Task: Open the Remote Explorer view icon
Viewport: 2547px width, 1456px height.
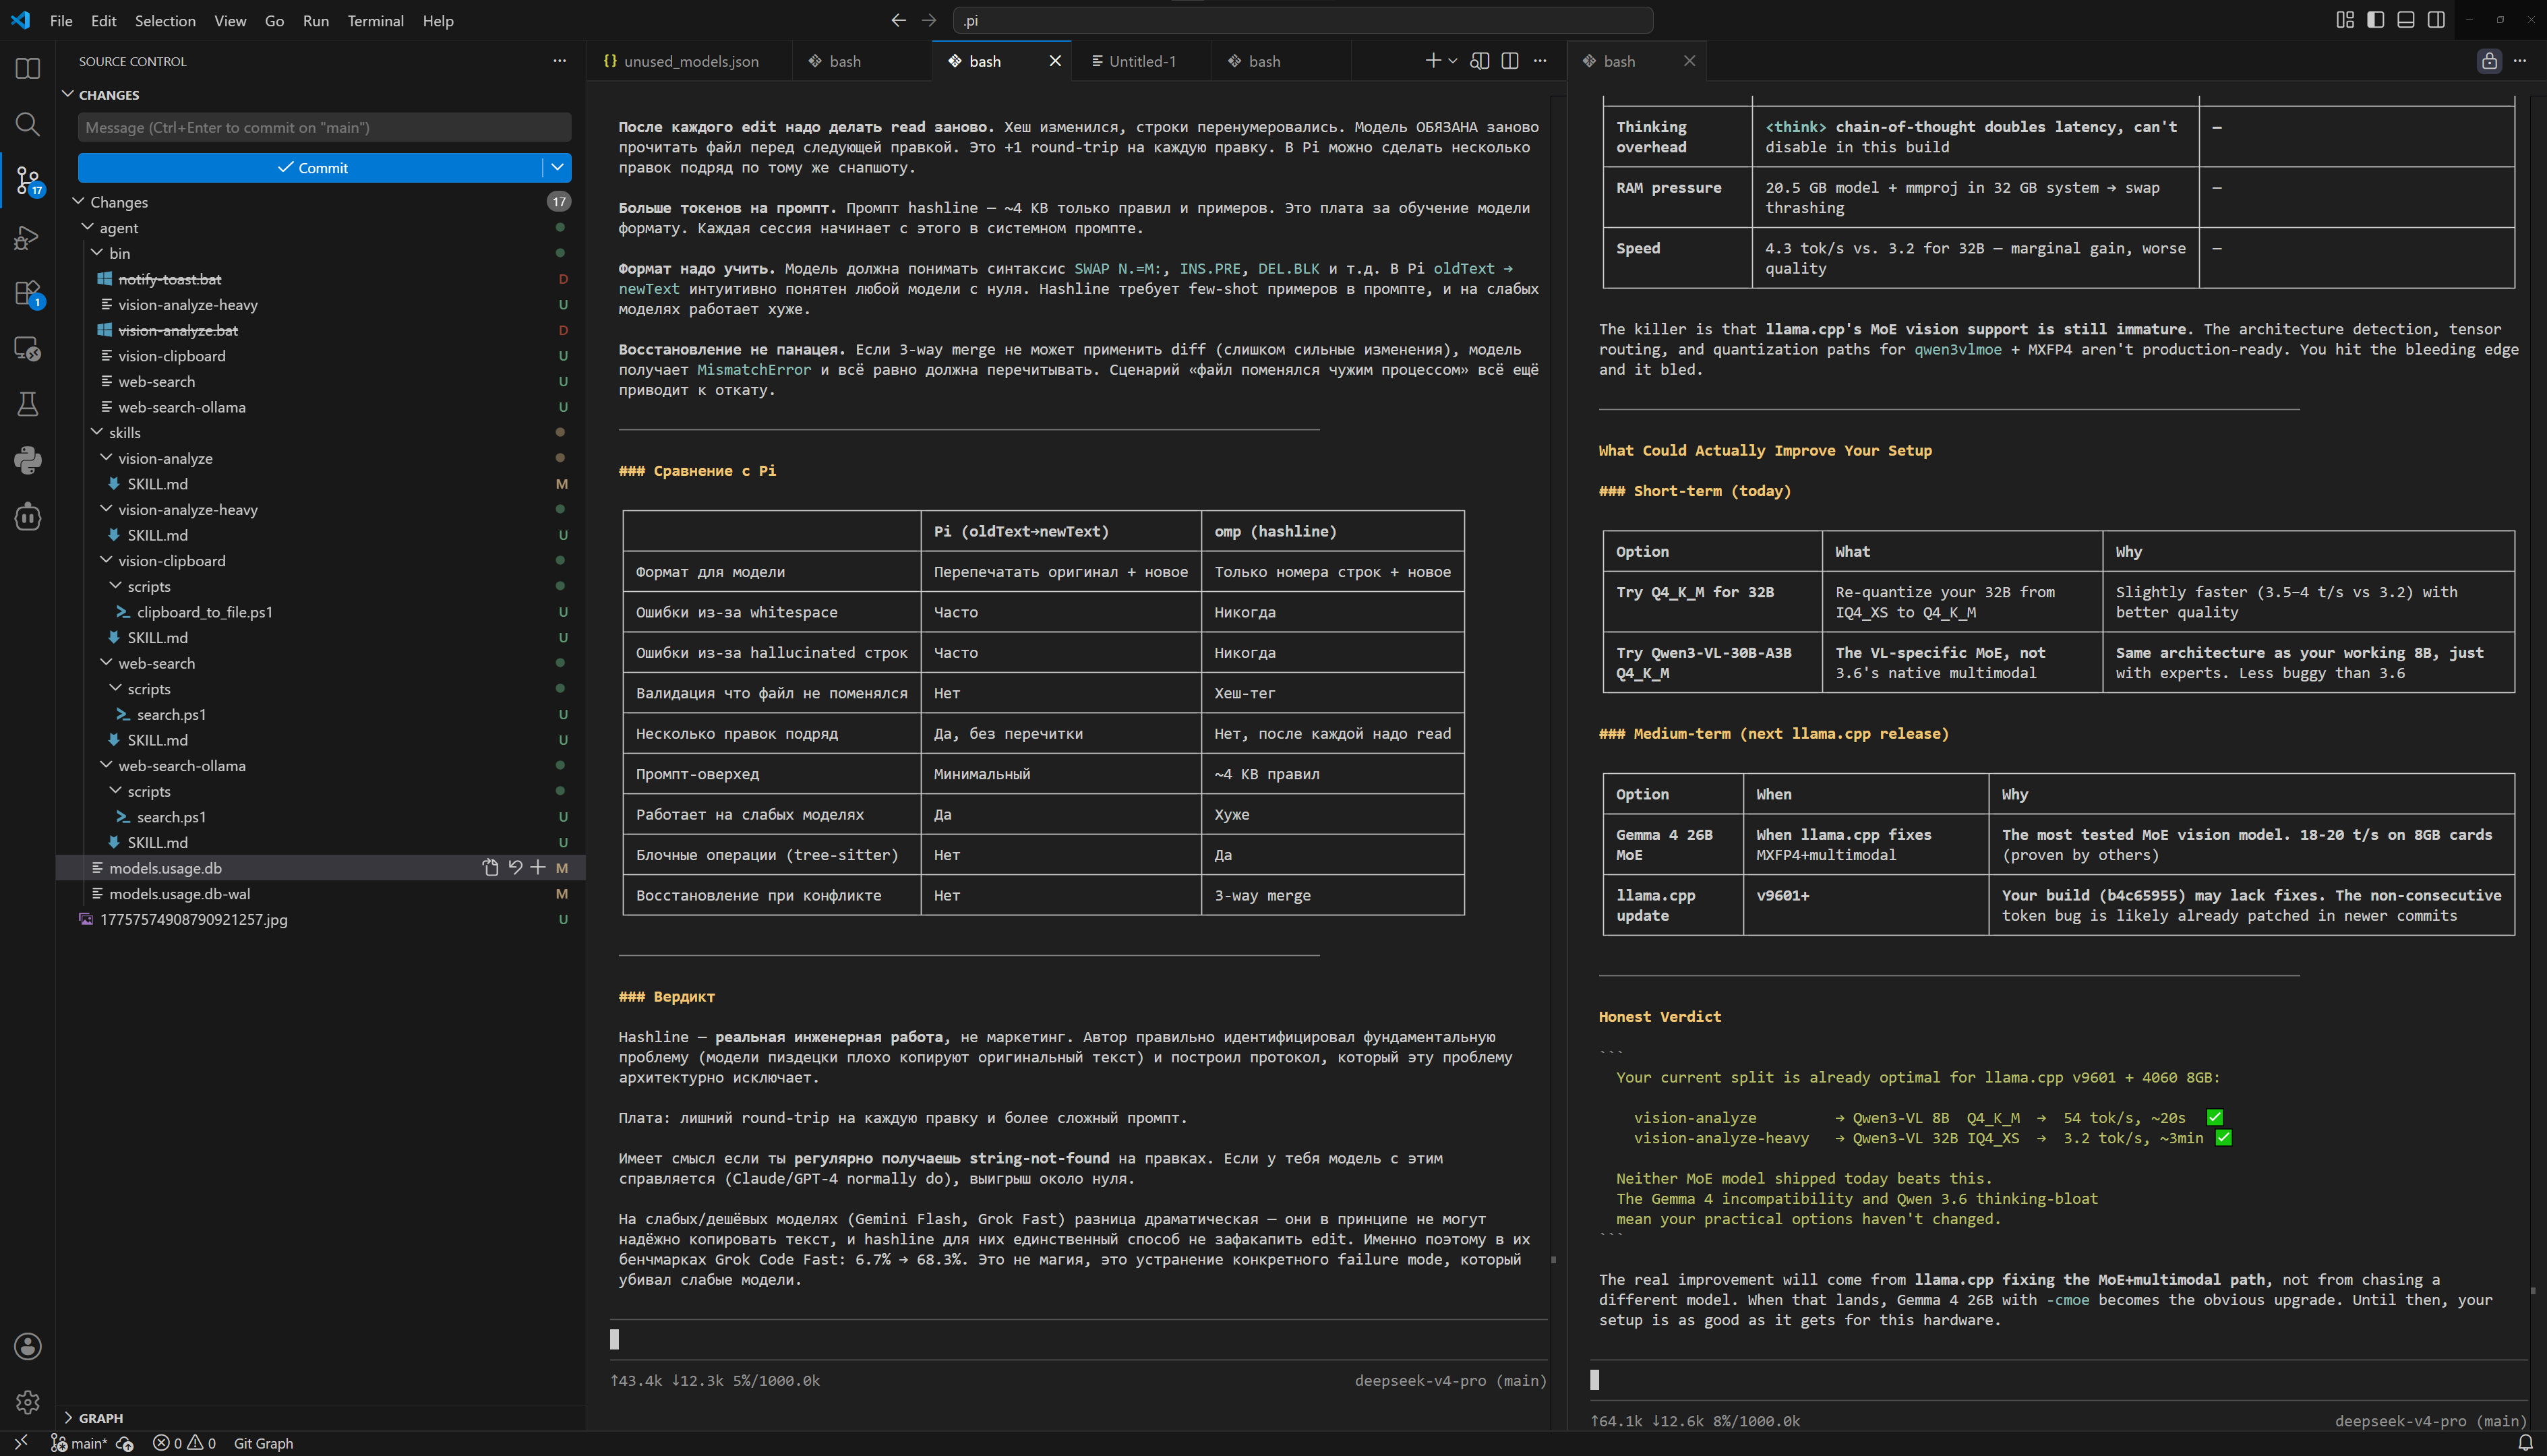Action: pyautogui.click(x=28, y=349)
